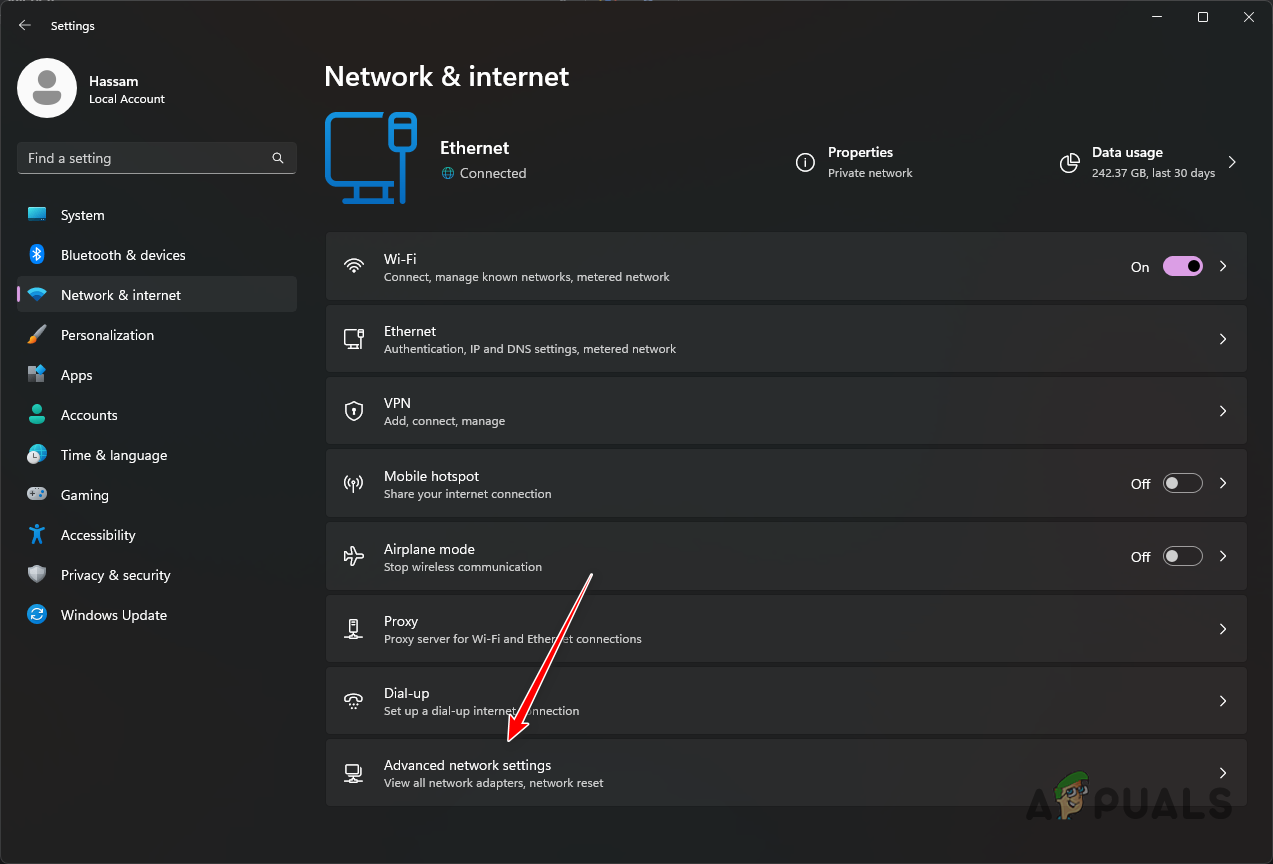Turn on Airplane mode toggle
Viewport: 1273px width, 864px height.
pos(1182,556)
